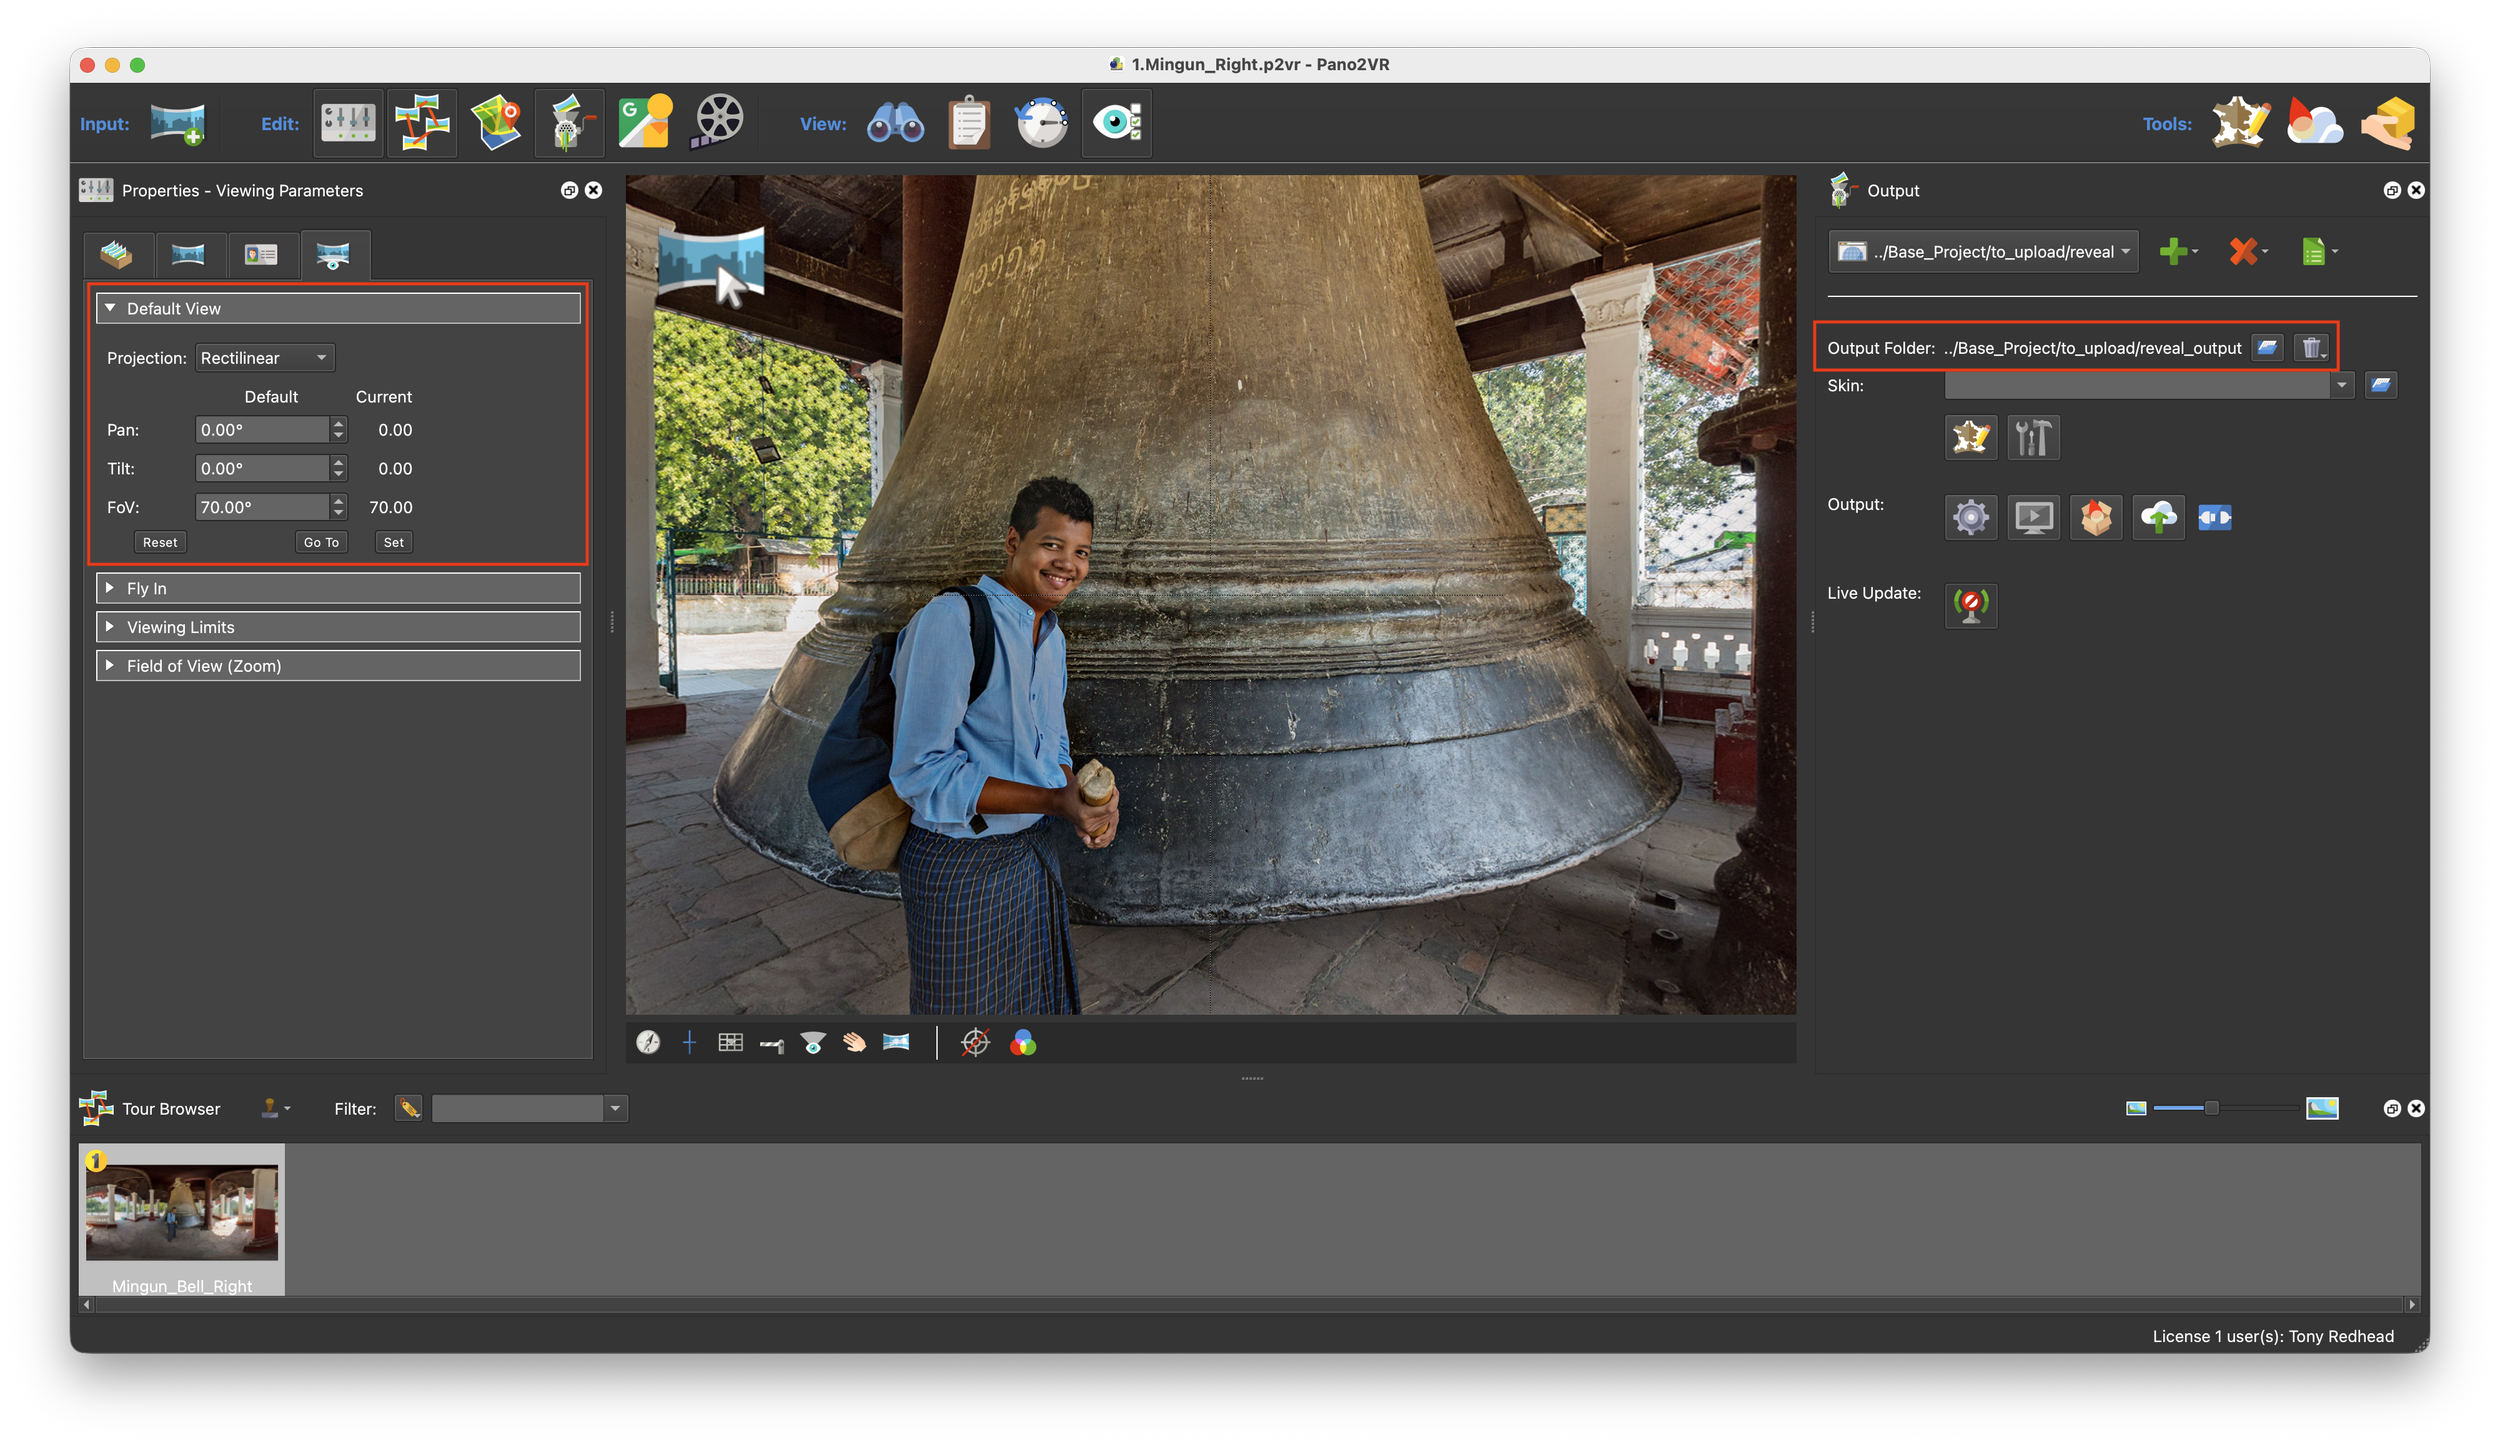Open the Projection Rectilinear dropdown
This screenshot has width=2500, height=1446.
coord(264,358)
